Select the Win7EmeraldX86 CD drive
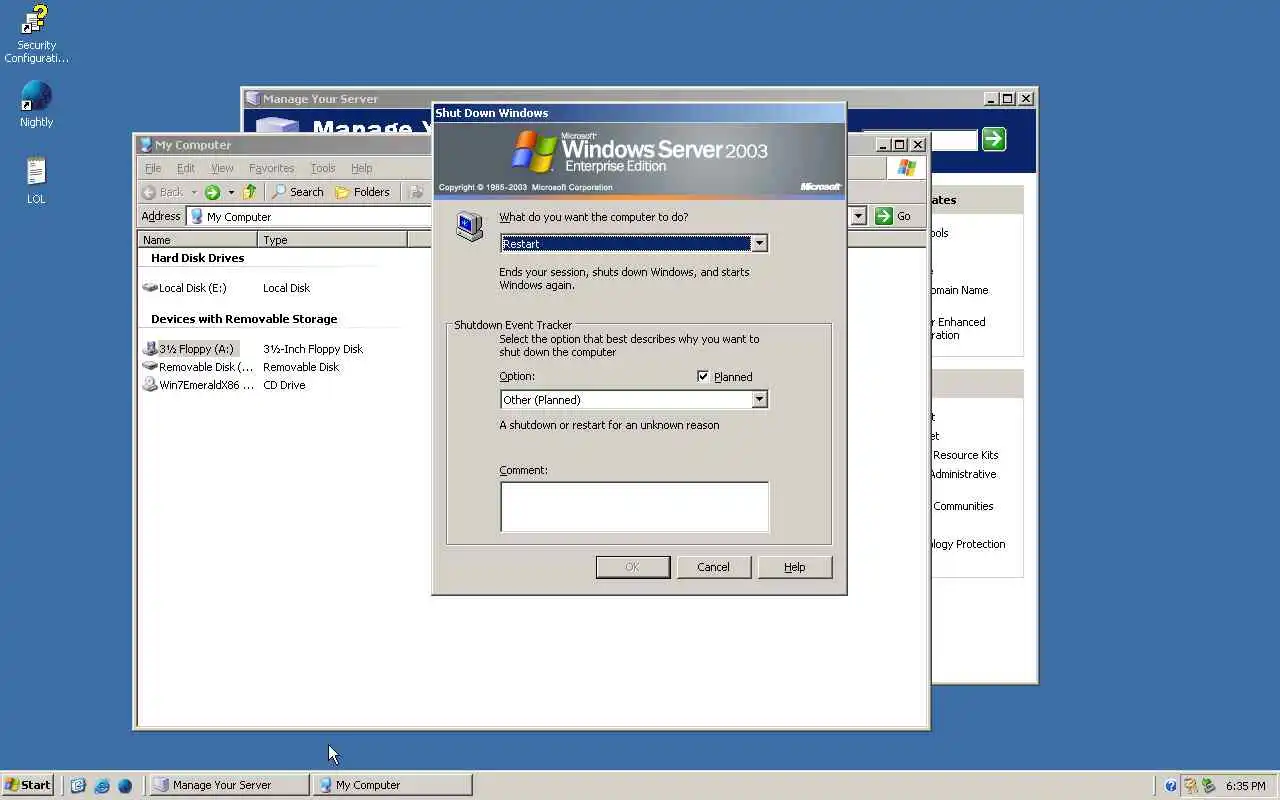 198,385
